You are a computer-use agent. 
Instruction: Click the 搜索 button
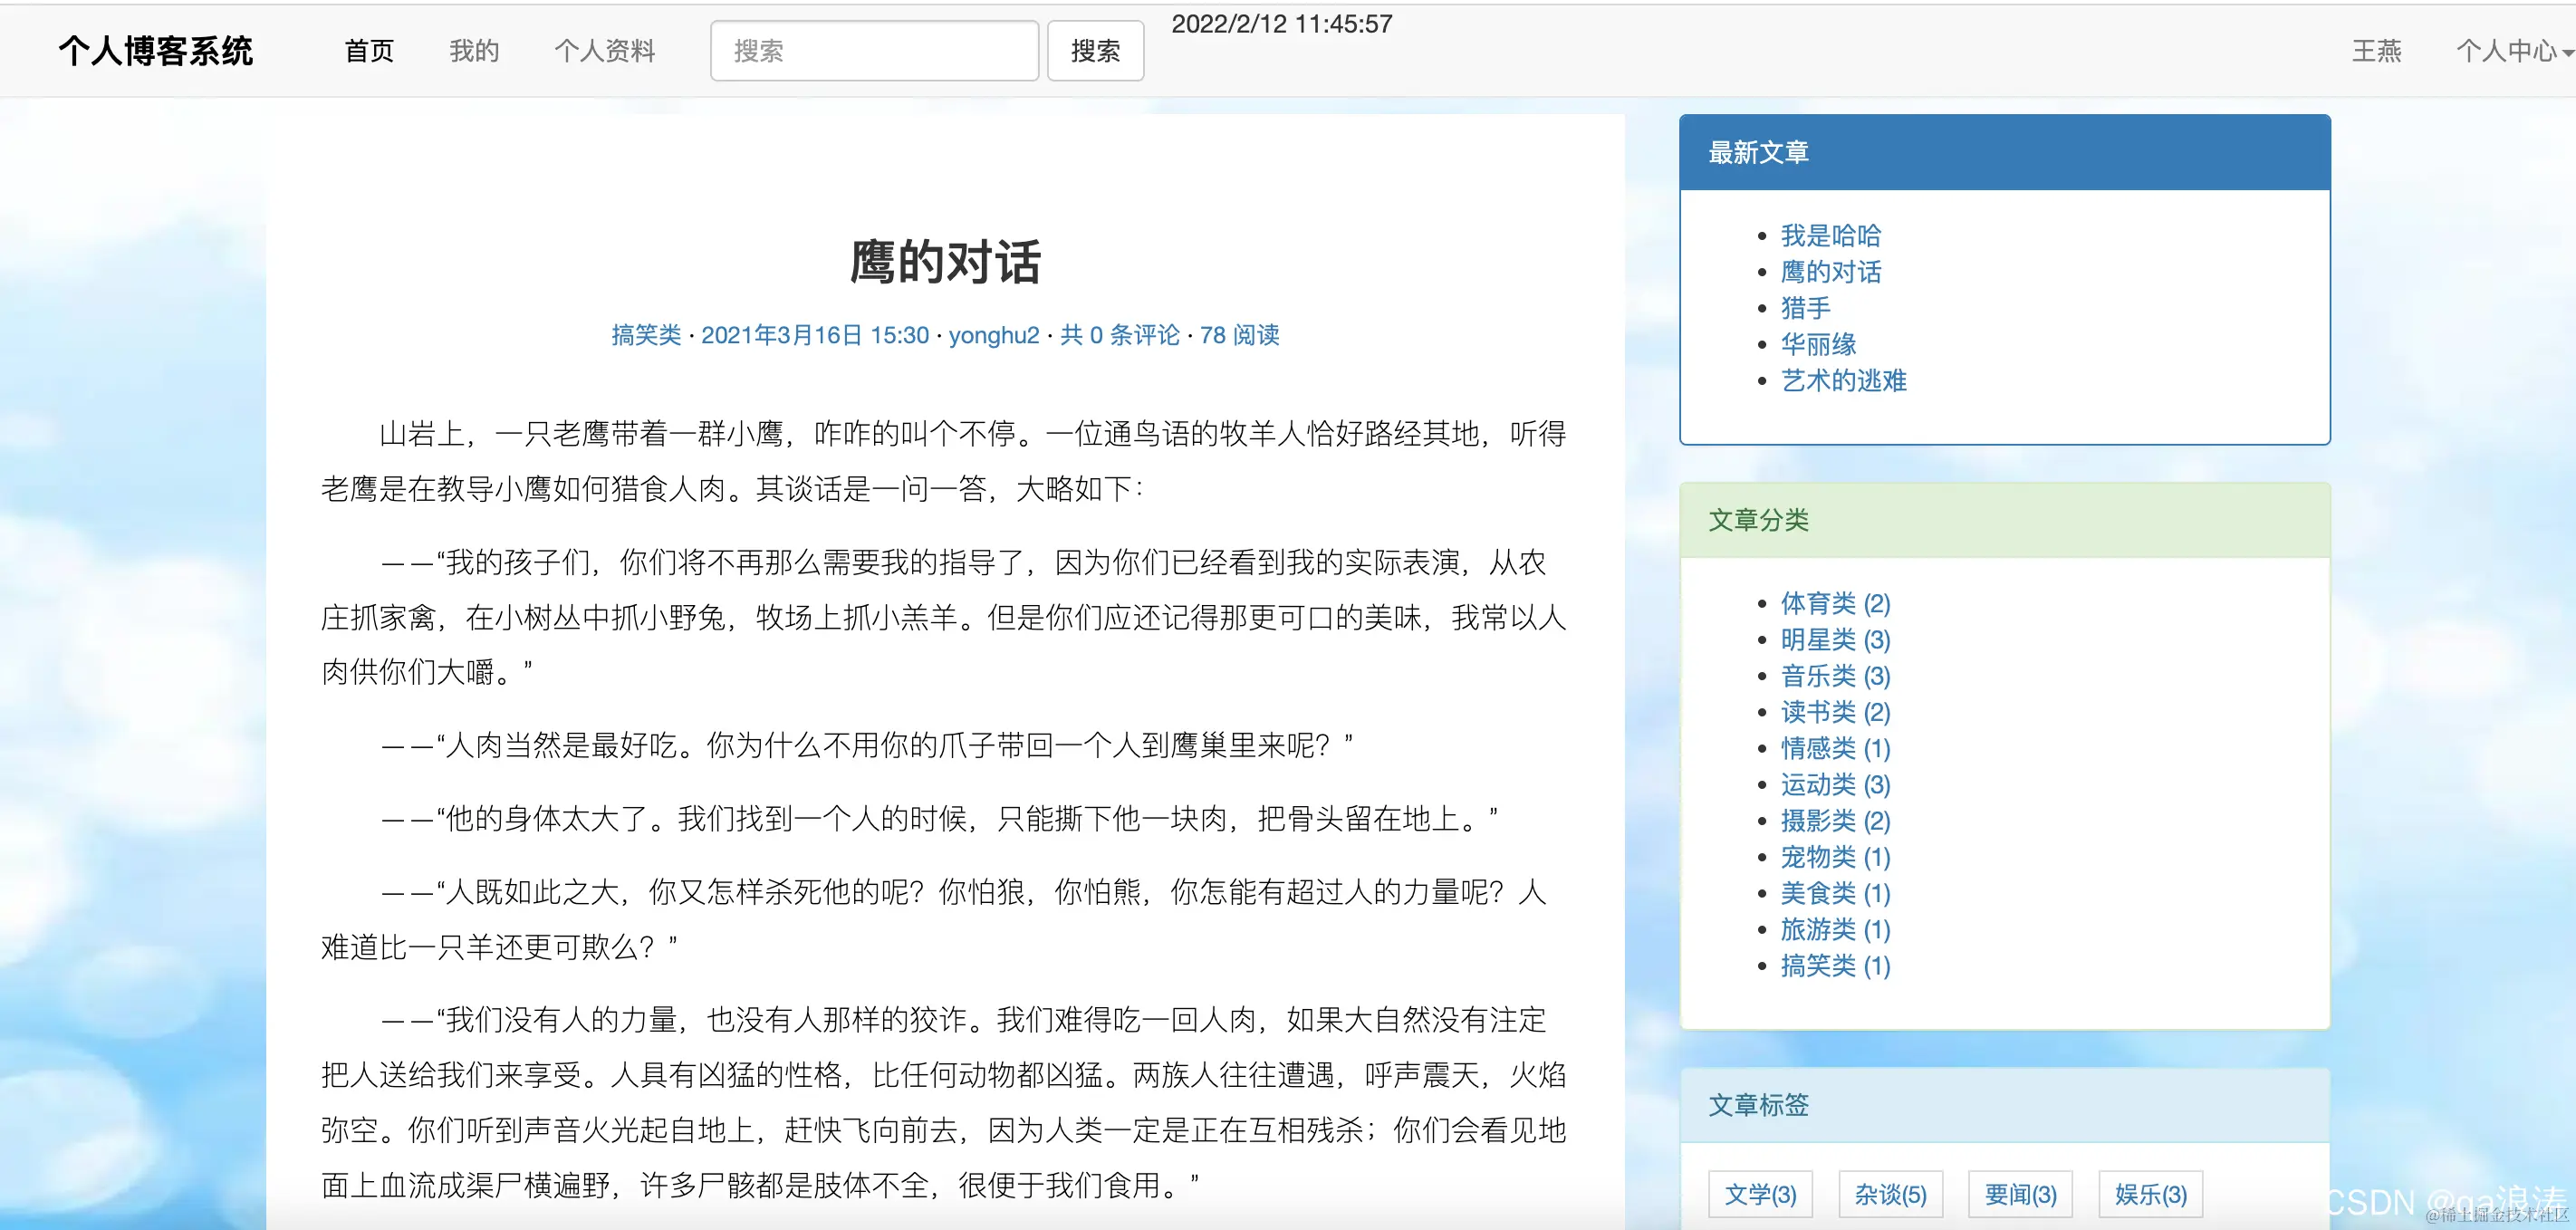[1095, 50]
